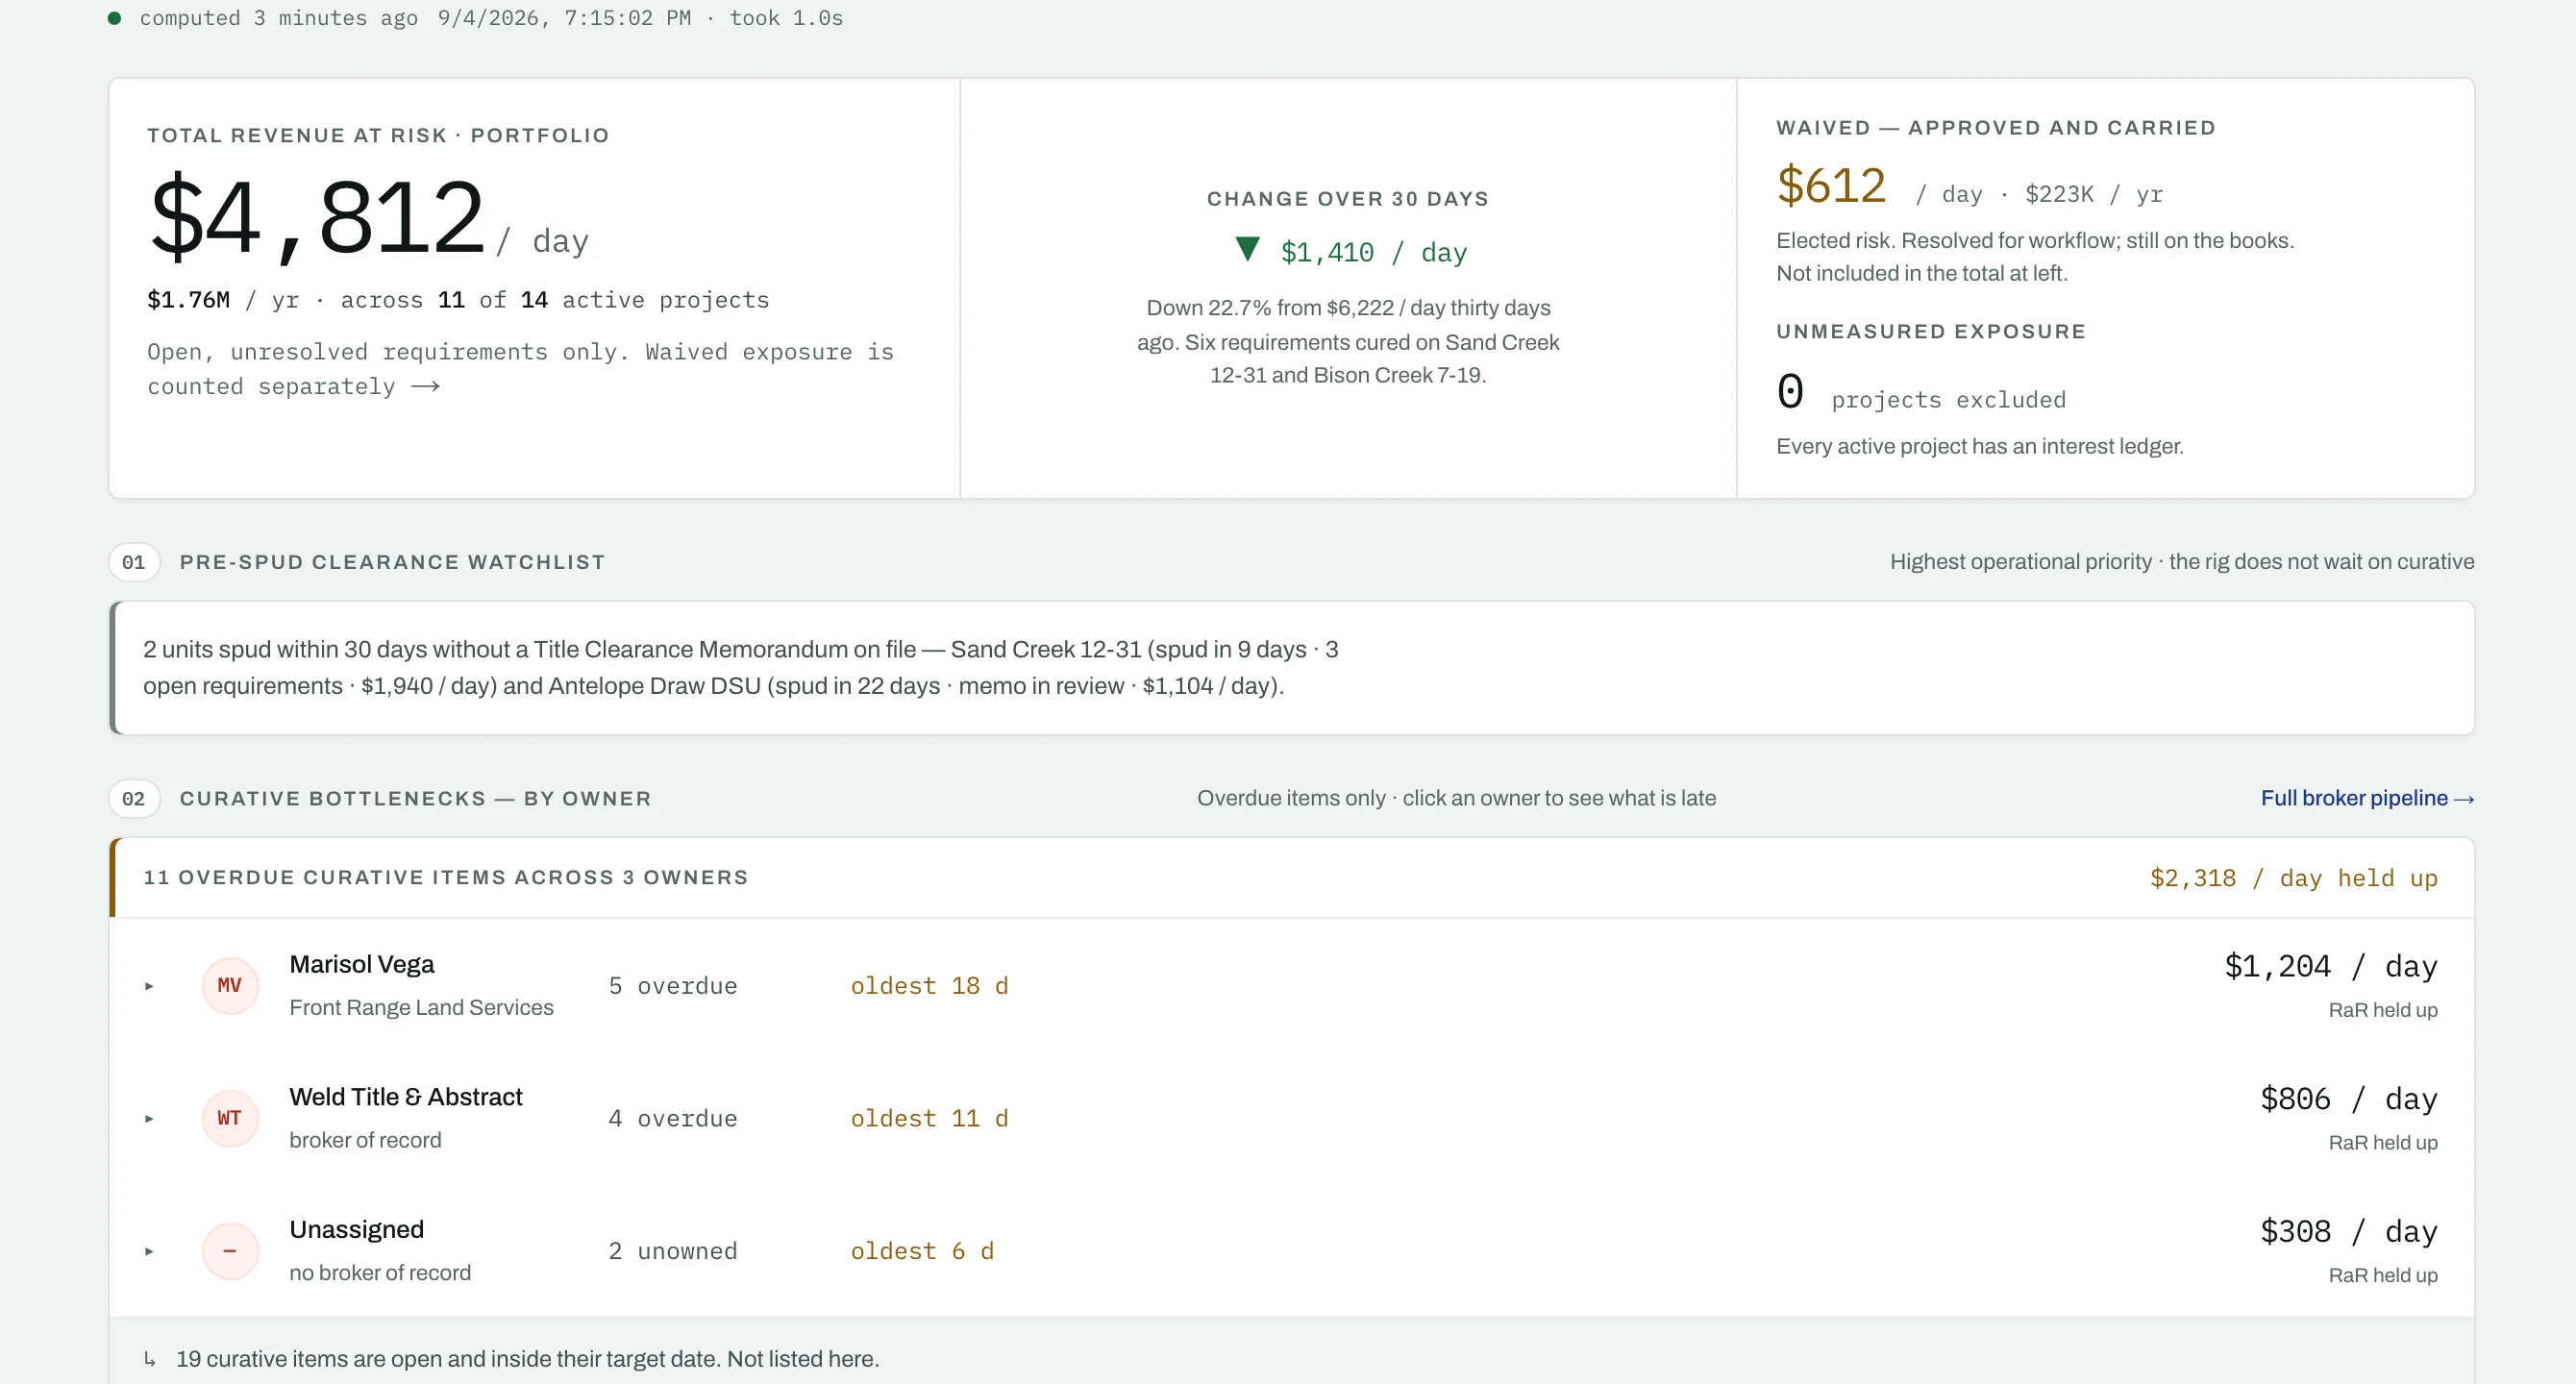Click 'Down 22.7% from $6,222' description
Image resolution: width=2576 pixels, height=1384 pixels.
coord(1348,341)
